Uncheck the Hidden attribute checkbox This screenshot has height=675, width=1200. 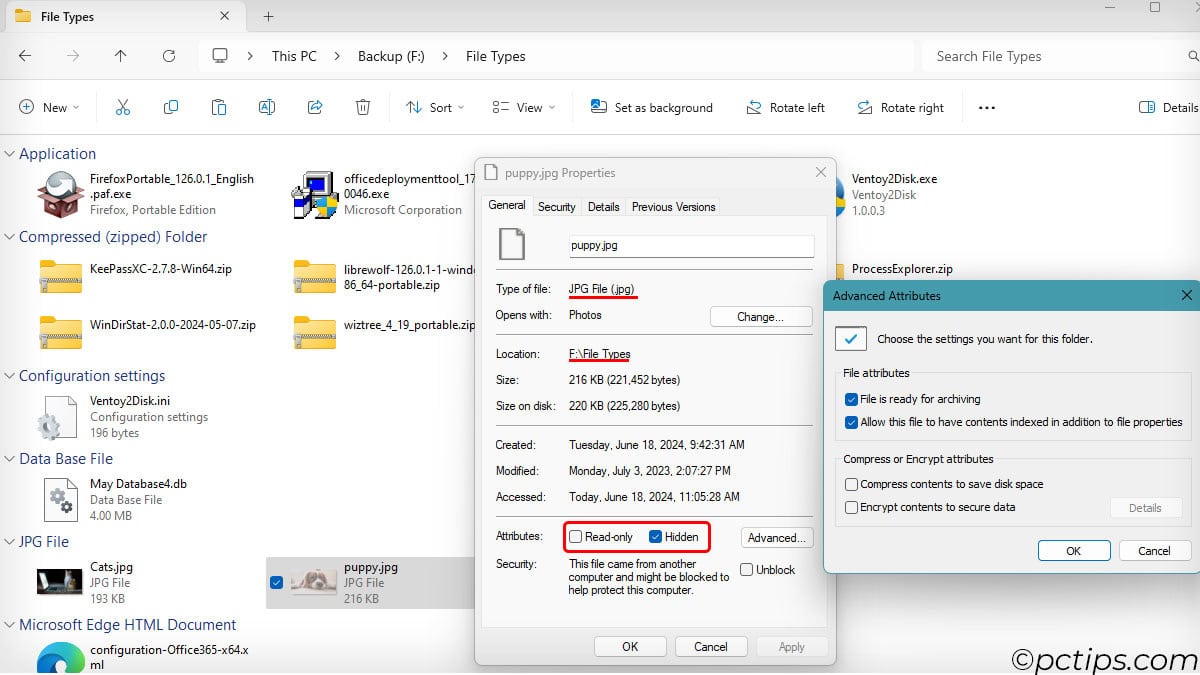coord(656,537)
